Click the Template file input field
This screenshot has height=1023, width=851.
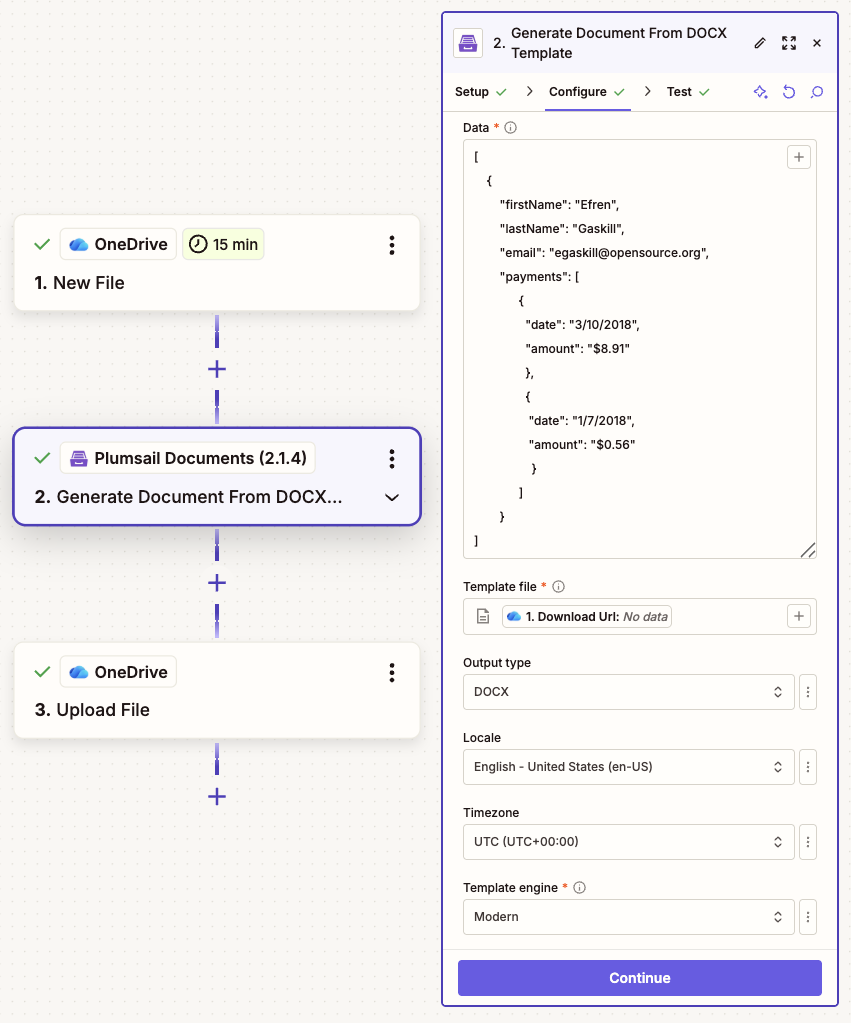point(640,617)
